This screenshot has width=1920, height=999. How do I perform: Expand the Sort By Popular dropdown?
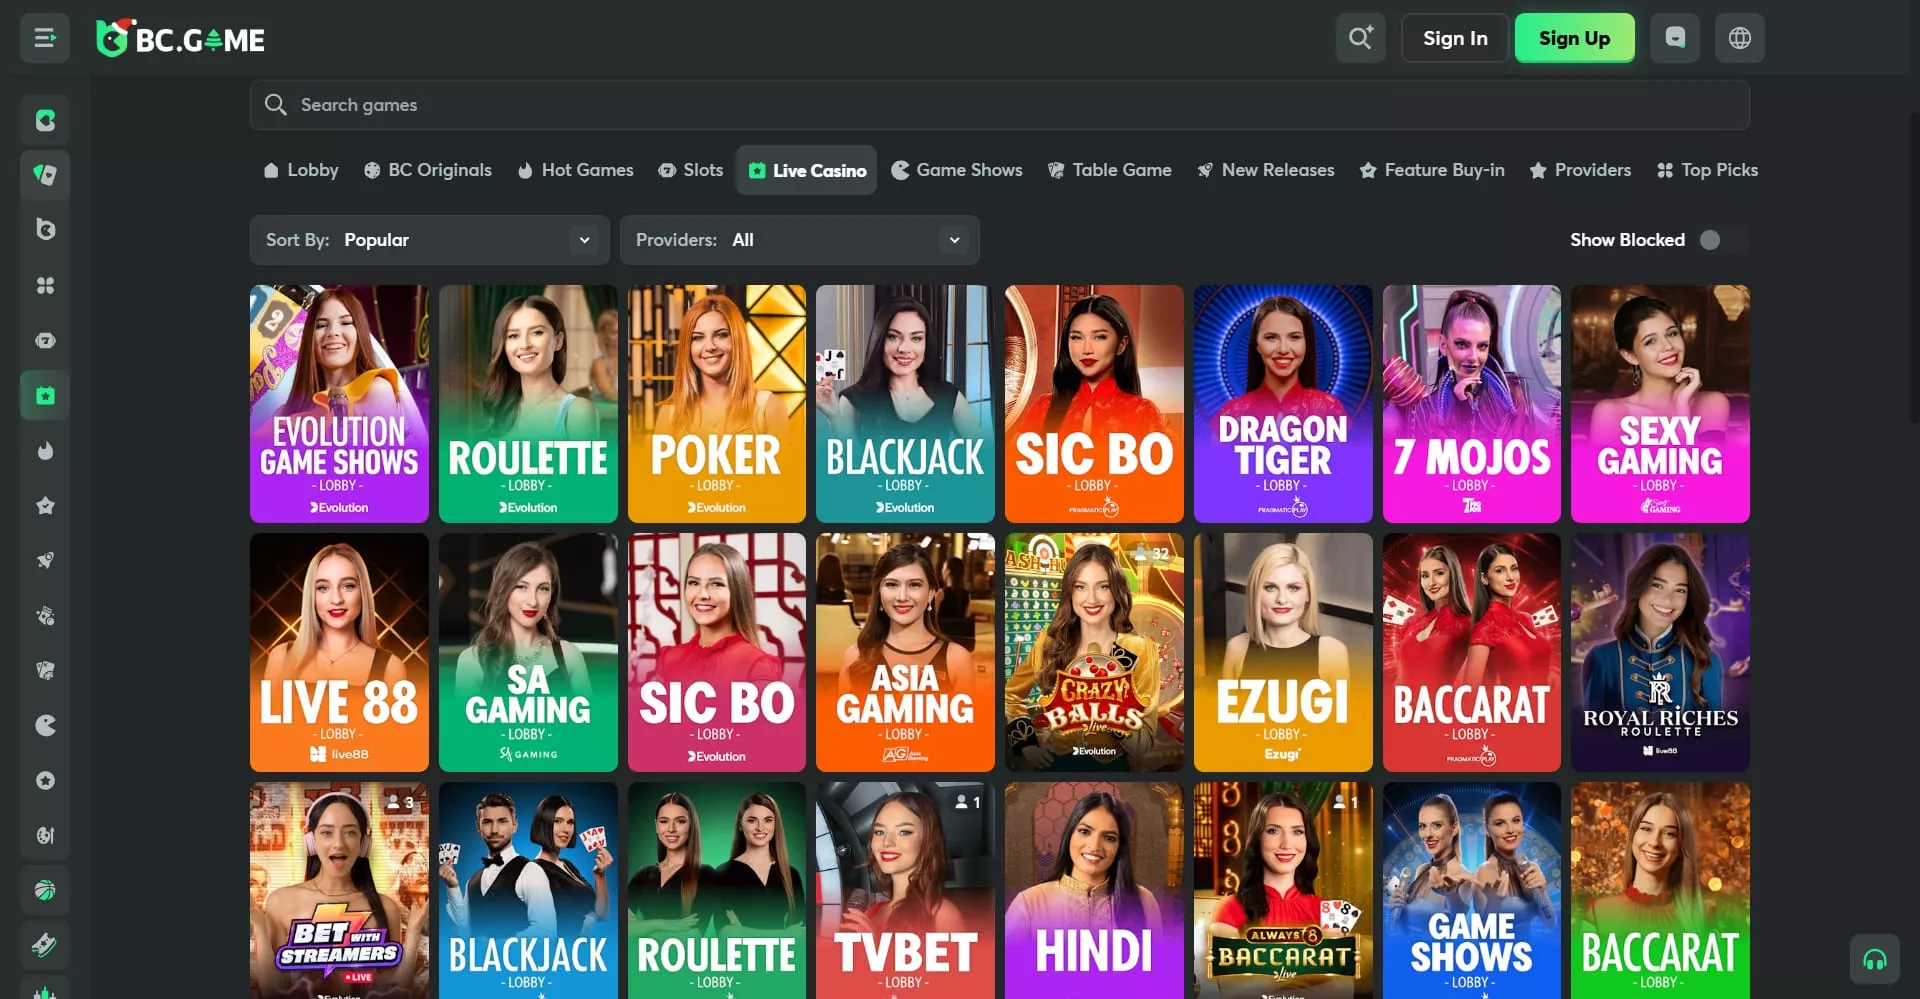point(429,240)
